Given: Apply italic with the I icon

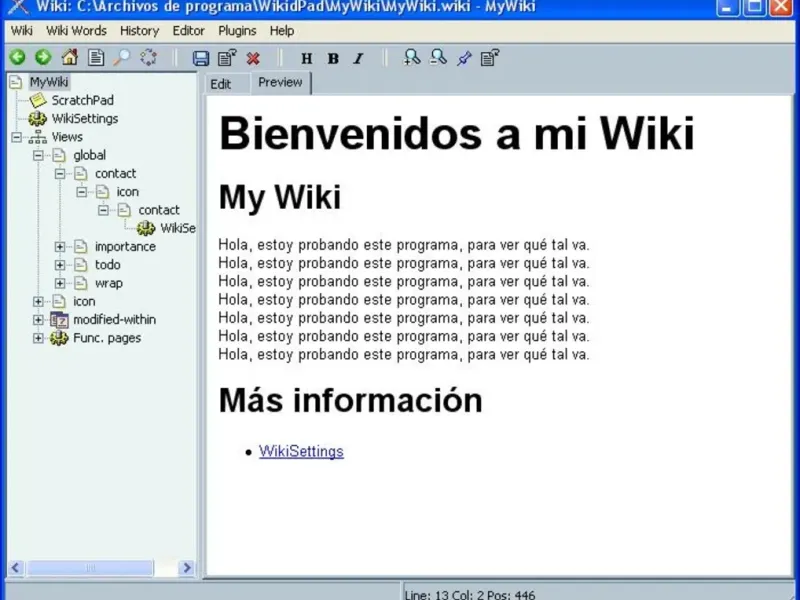Looking at the screenshot, I should 359,59.
